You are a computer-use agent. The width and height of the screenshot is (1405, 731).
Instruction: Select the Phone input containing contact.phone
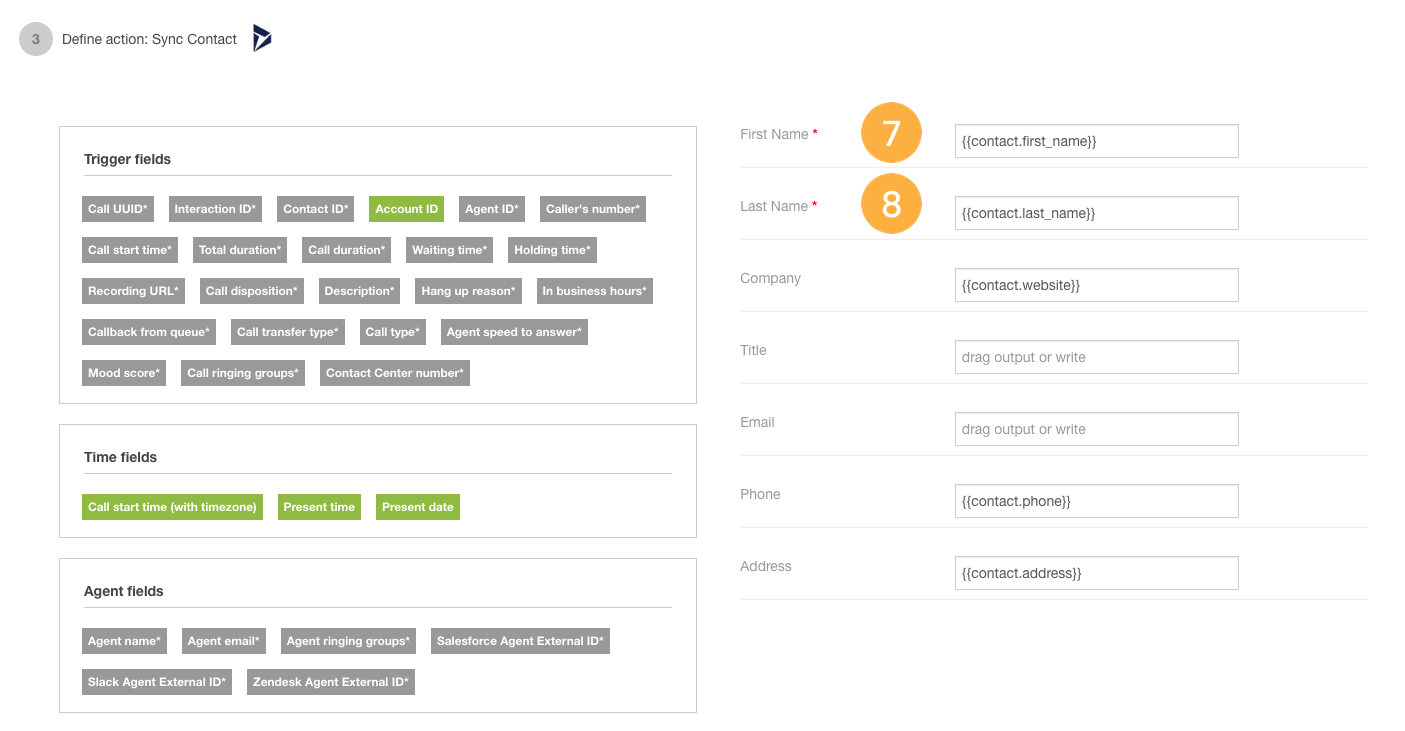[1097, 501]
